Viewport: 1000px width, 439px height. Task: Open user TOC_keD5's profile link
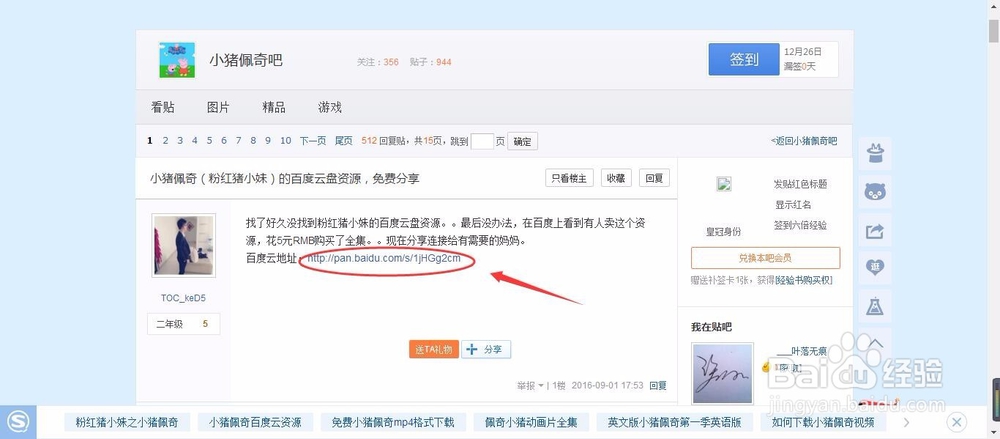(x=183, y=298)
